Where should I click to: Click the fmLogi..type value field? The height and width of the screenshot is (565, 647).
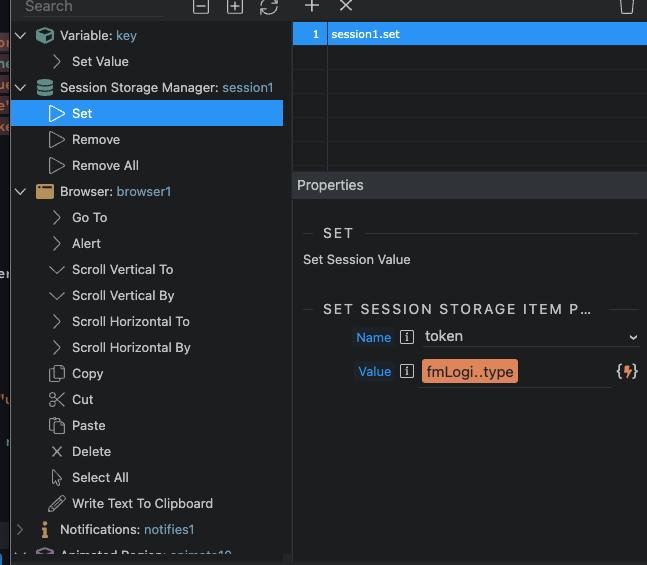point(470,372)
